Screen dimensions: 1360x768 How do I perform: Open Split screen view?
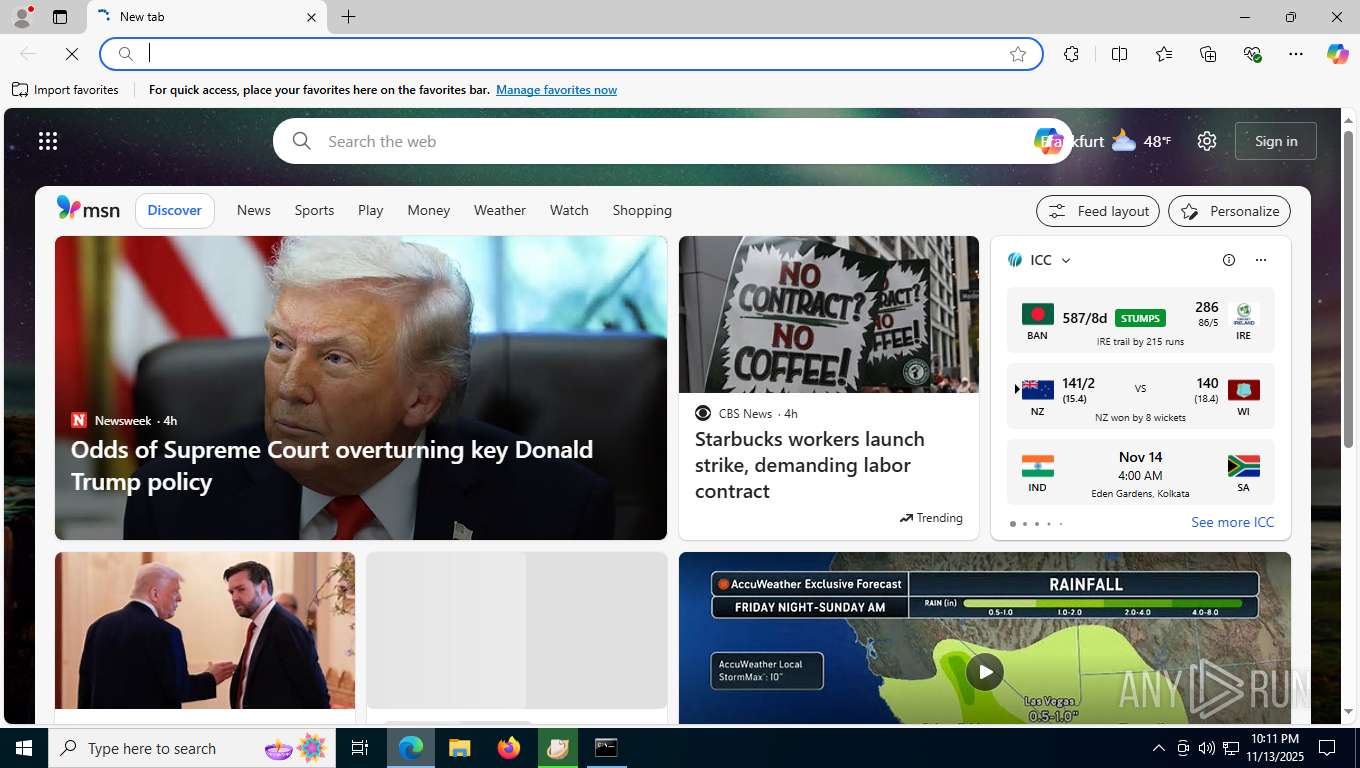1120,54
